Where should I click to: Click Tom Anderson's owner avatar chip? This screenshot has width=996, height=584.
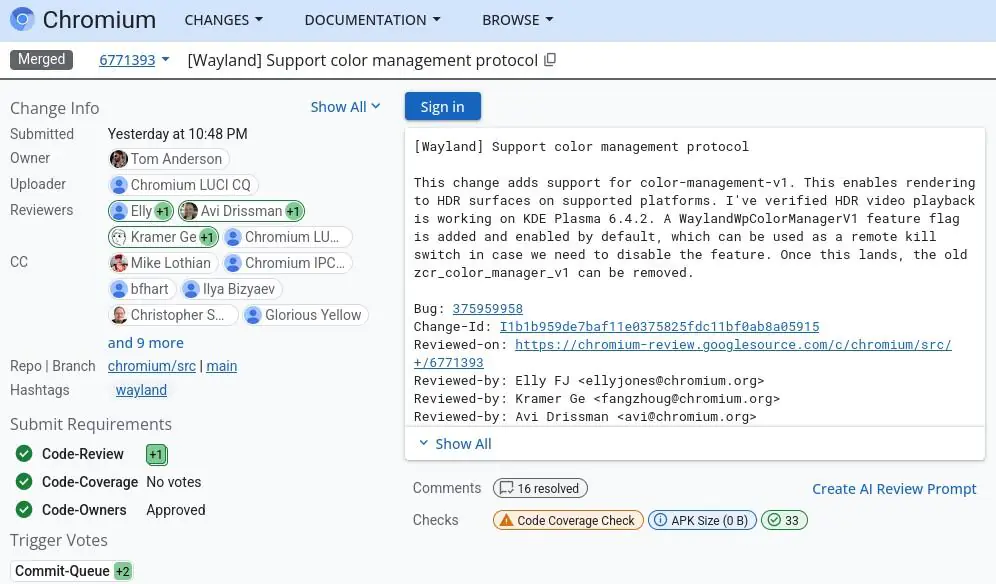click(x=119, y=159)
